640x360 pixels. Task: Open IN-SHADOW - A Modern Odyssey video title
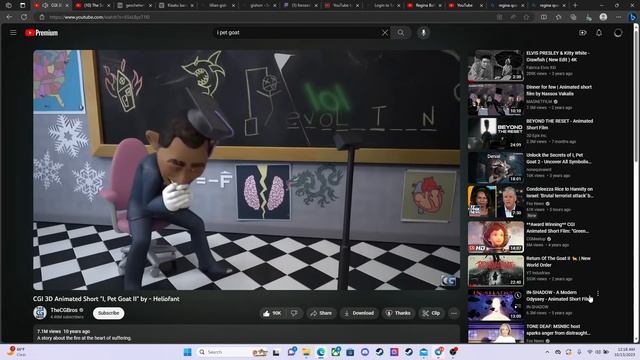point(558,296)
